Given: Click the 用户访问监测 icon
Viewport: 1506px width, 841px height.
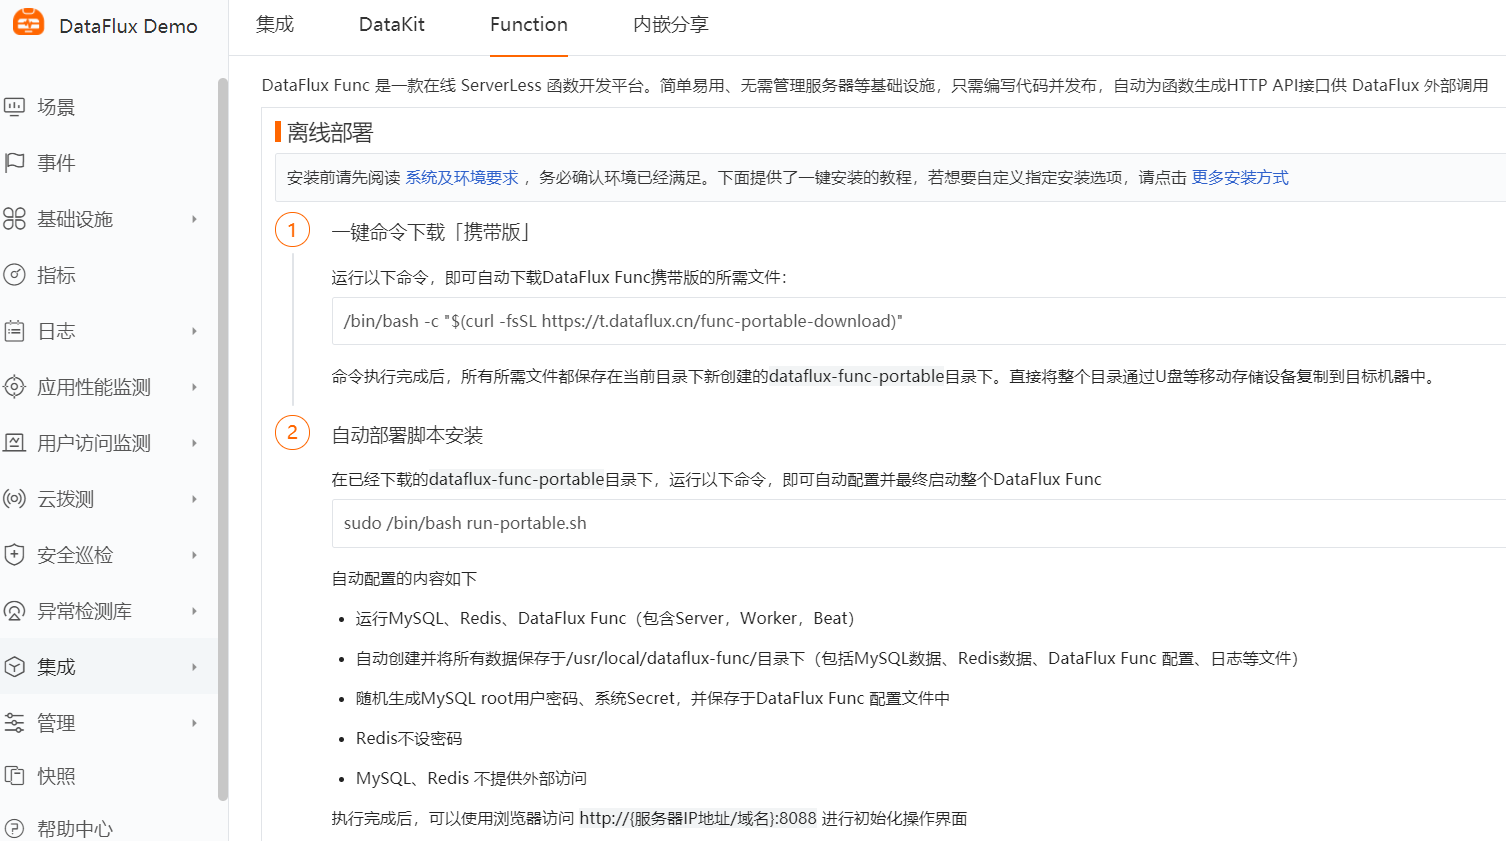Looking at the screenshot, I should tap(14, 443).
